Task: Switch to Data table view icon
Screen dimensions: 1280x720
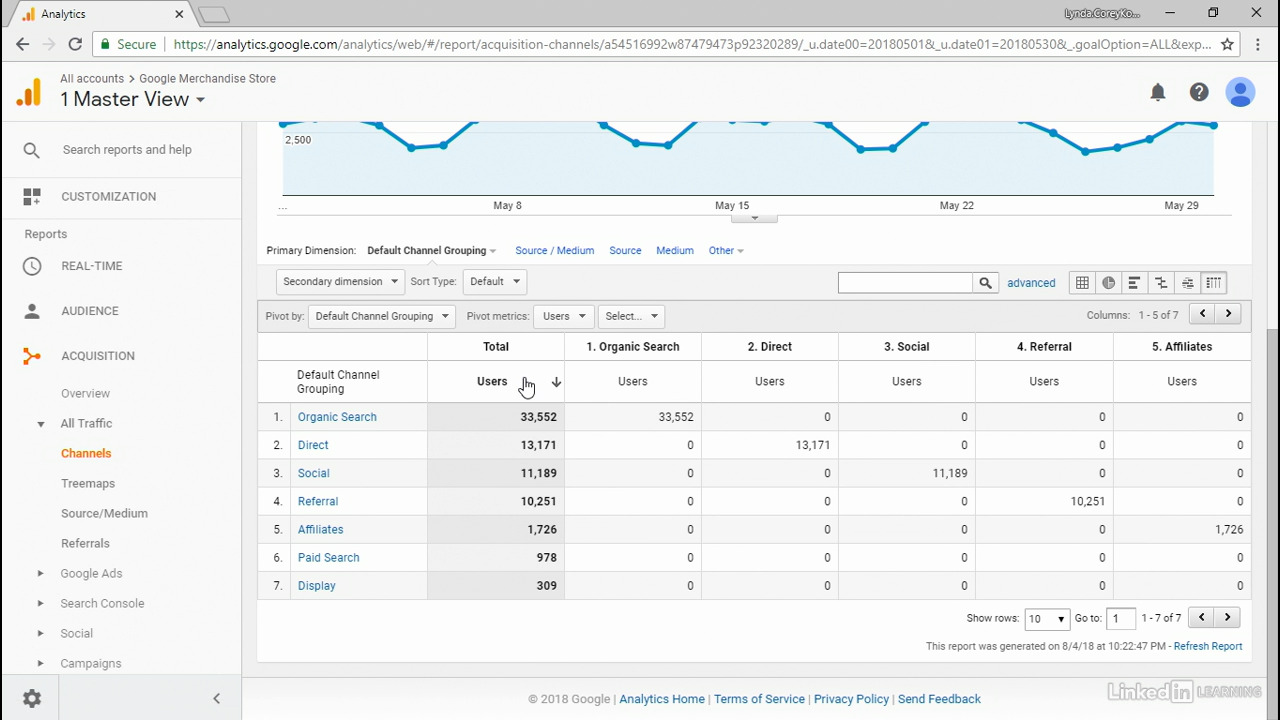Action: click(x=1082, y=283)
